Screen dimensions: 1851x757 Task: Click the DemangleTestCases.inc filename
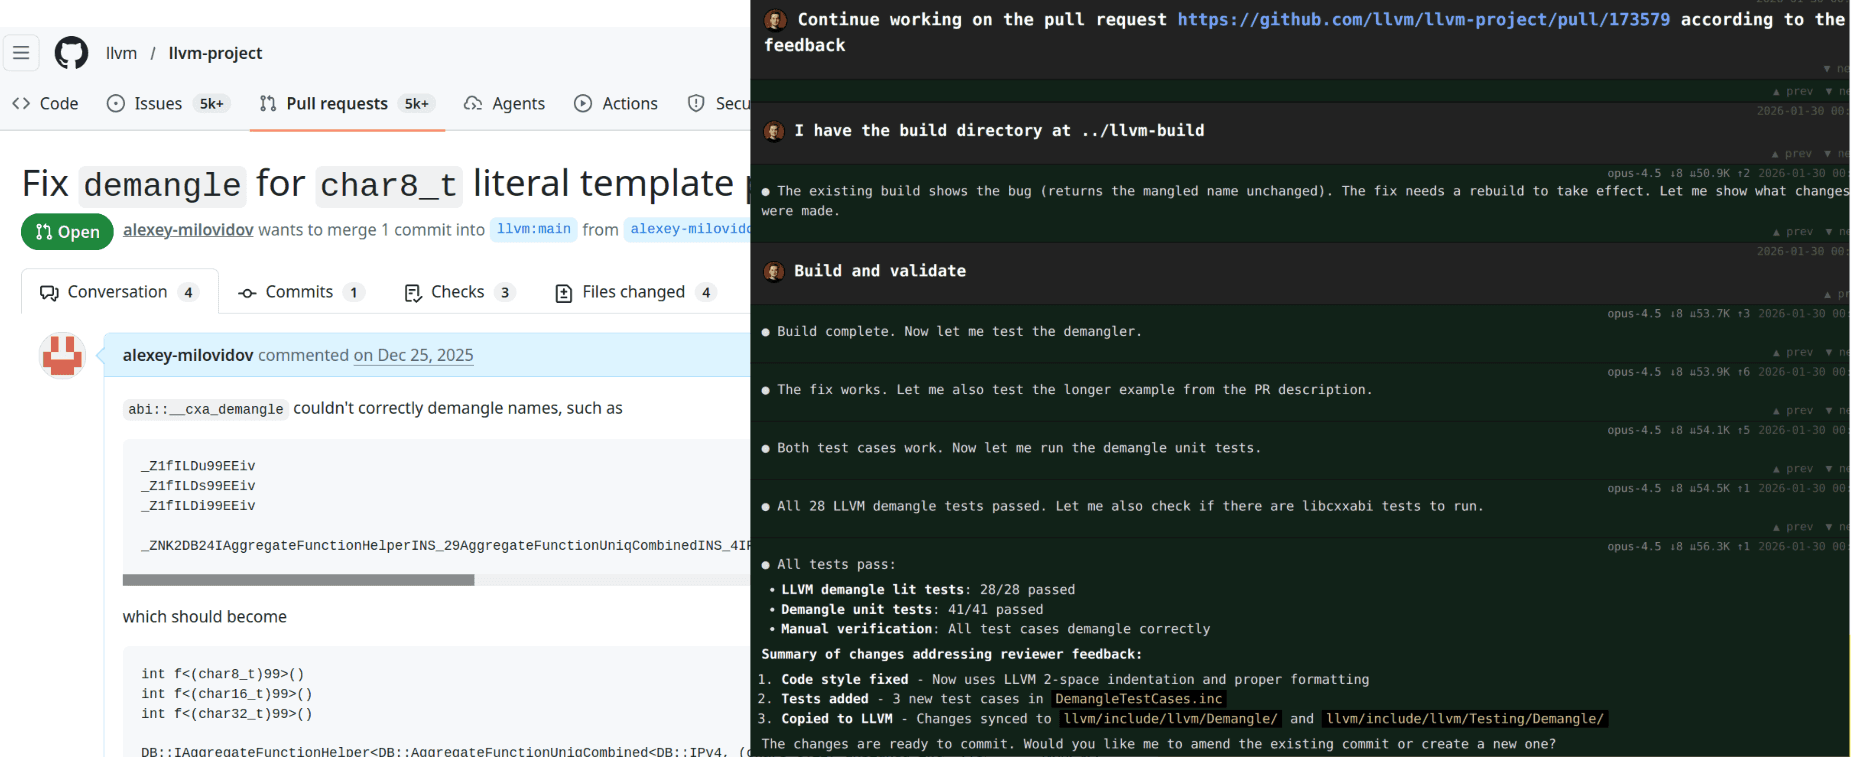click(x=1138, y=699)
